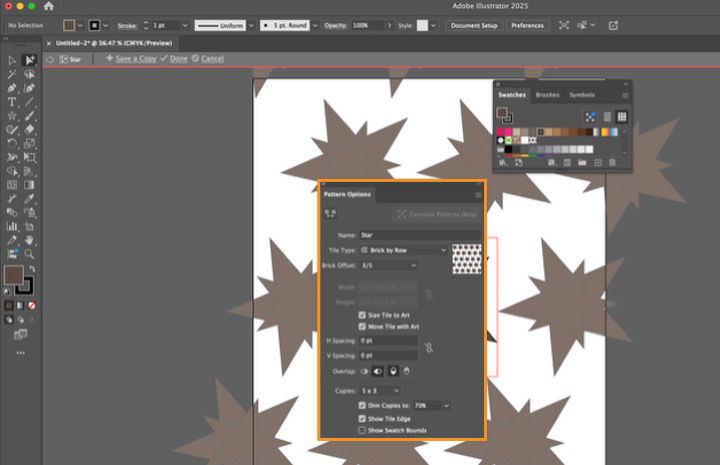Select the Eyedropper tool

[x=29, y=198]
